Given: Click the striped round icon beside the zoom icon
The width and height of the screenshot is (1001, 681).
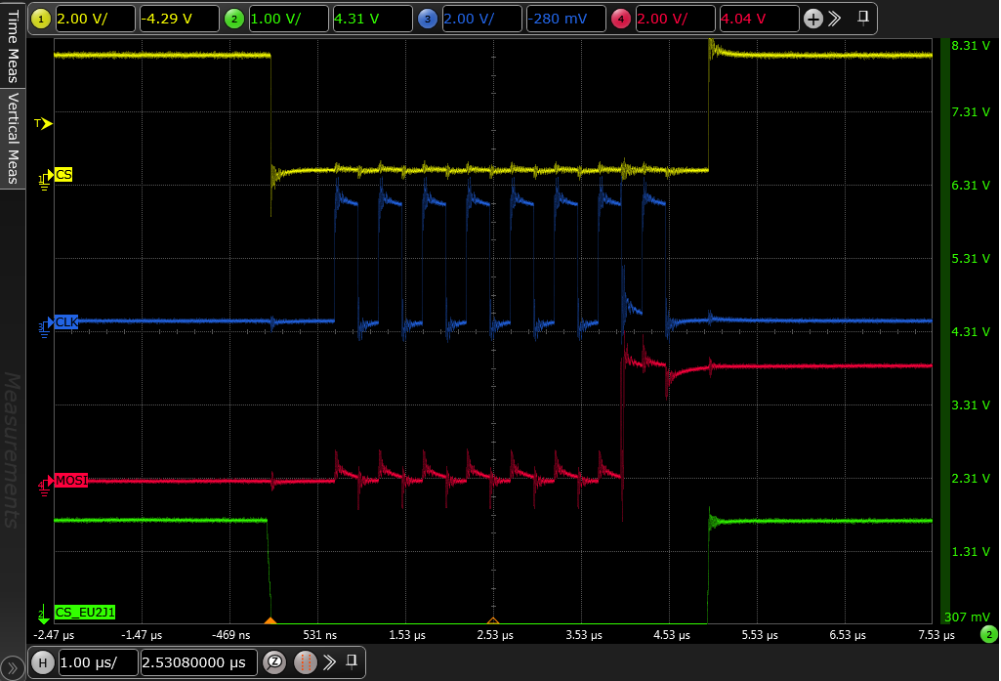Looking at the screenshot, I should pyautogui.click(x=305, y=662).
